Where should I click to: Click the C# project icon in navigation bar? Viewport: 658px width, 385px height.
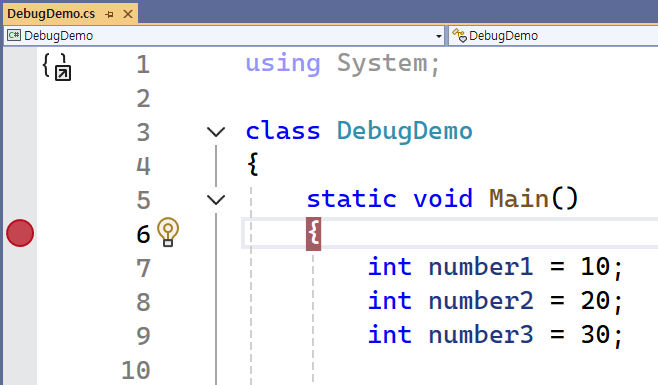13,35
